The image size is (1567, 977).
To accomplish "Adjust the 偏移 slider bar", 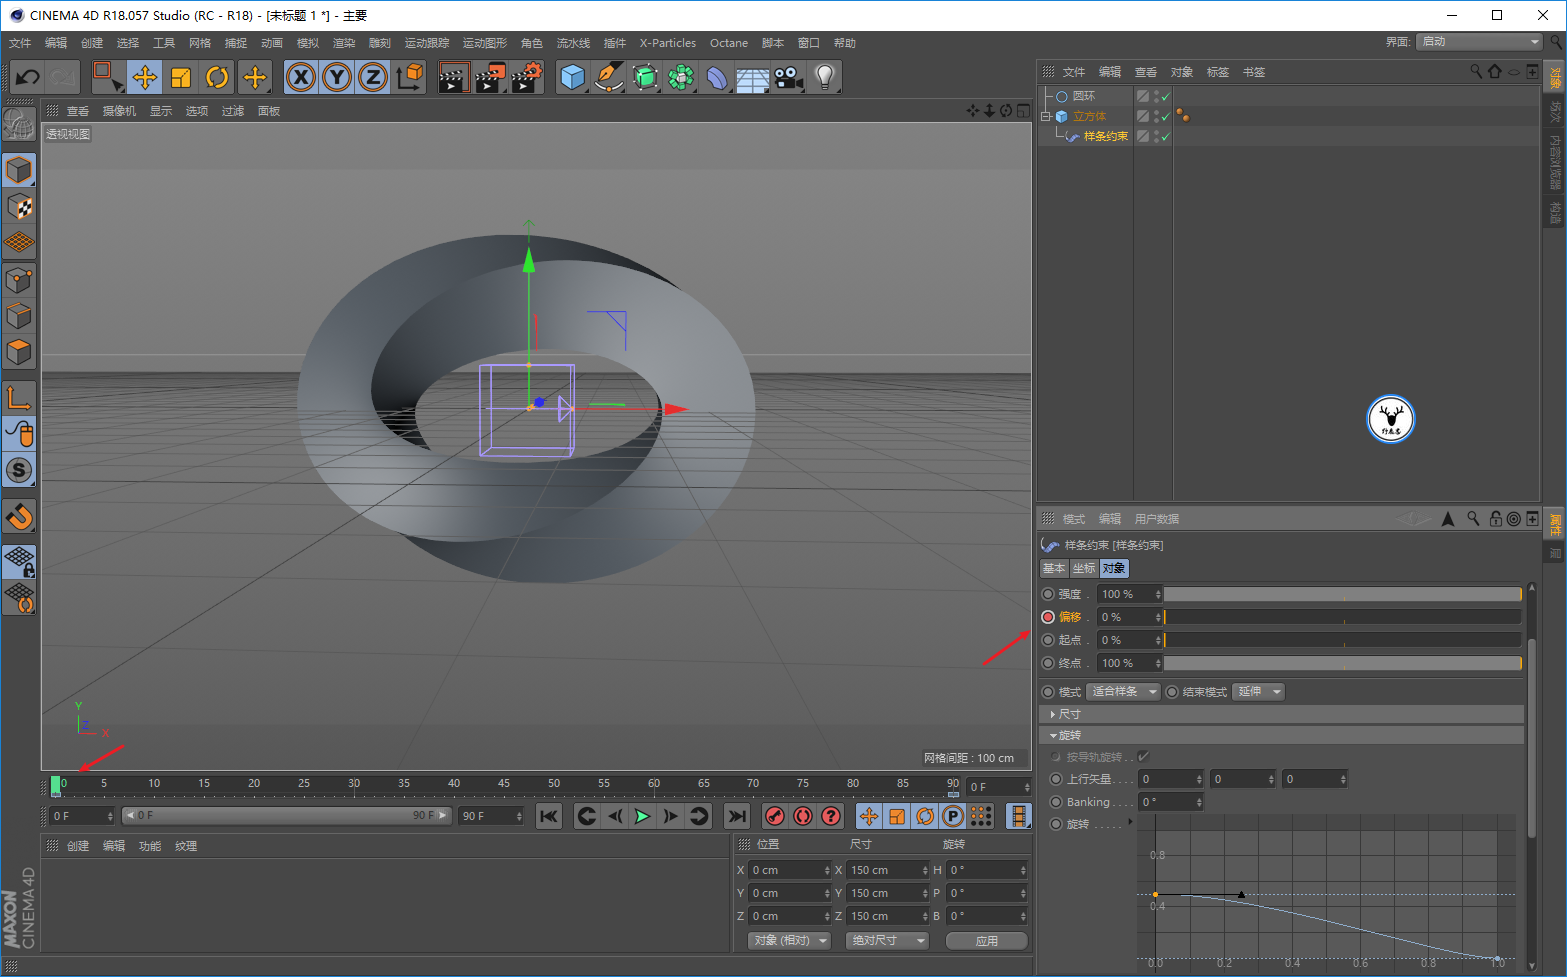I will tap(1342, 617).
